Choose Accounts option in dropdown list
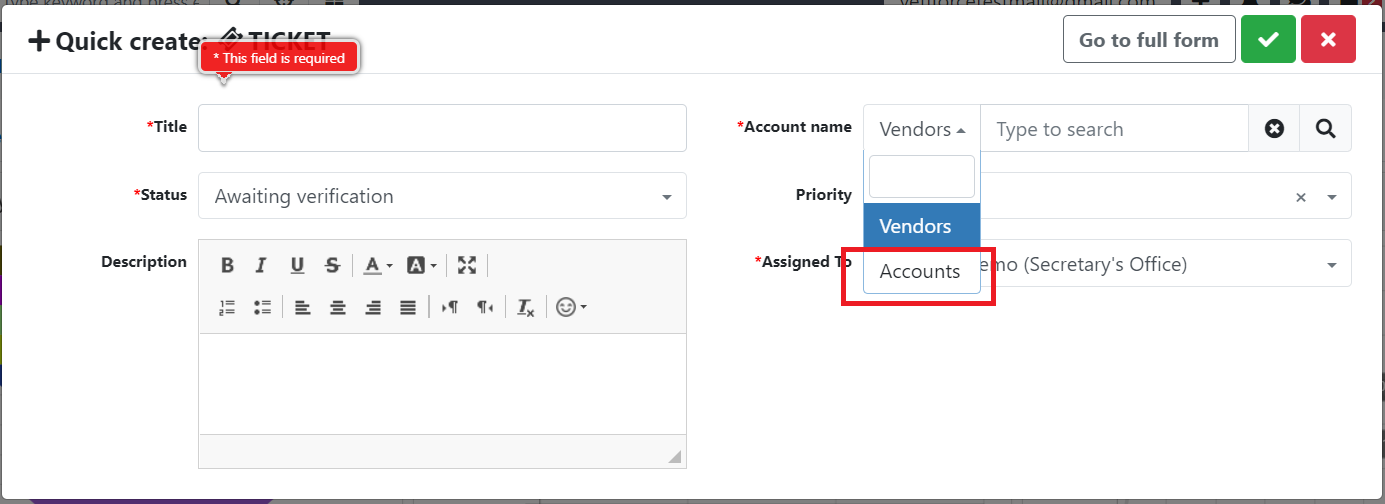1385x504 pixels. [922, 271]
